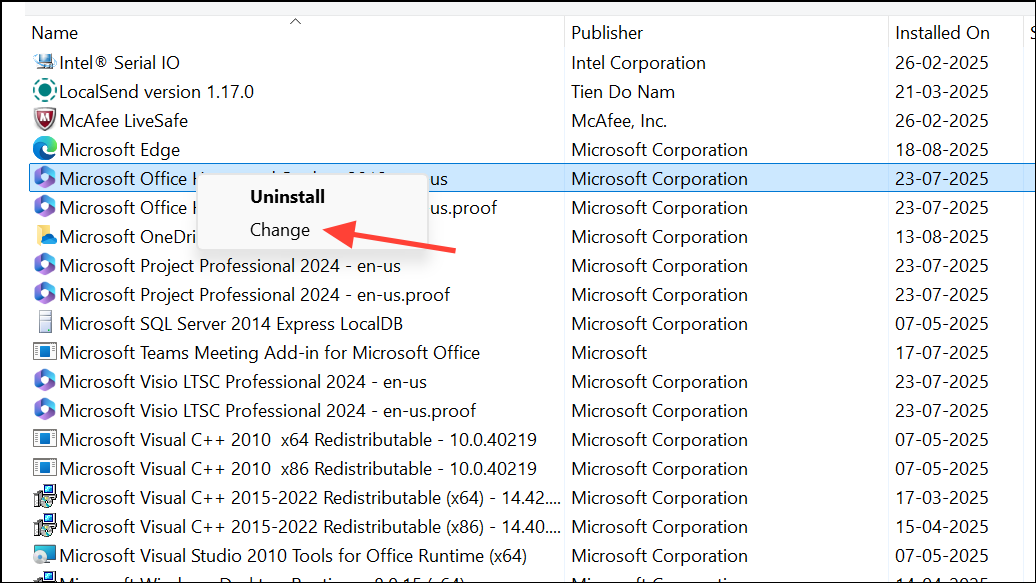Select Visual C++ 2015-2022 Redistributable (x86) entry
The image size is (1036, 583).
[x=310, y=527]
